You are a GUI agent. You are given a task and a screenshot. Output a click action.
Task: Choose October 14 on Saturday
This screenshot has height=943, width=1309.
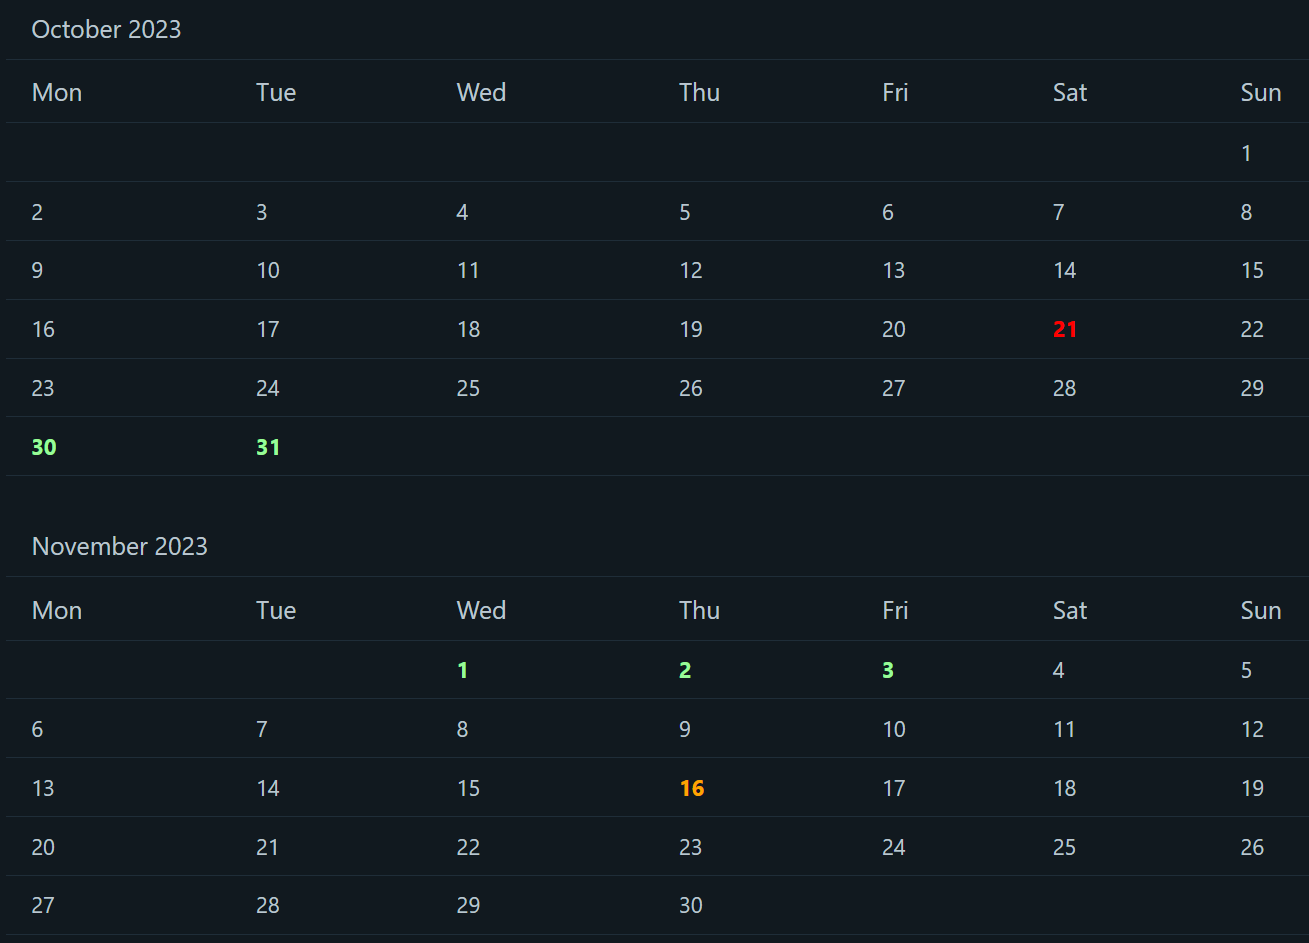[x=1065, y=270]
